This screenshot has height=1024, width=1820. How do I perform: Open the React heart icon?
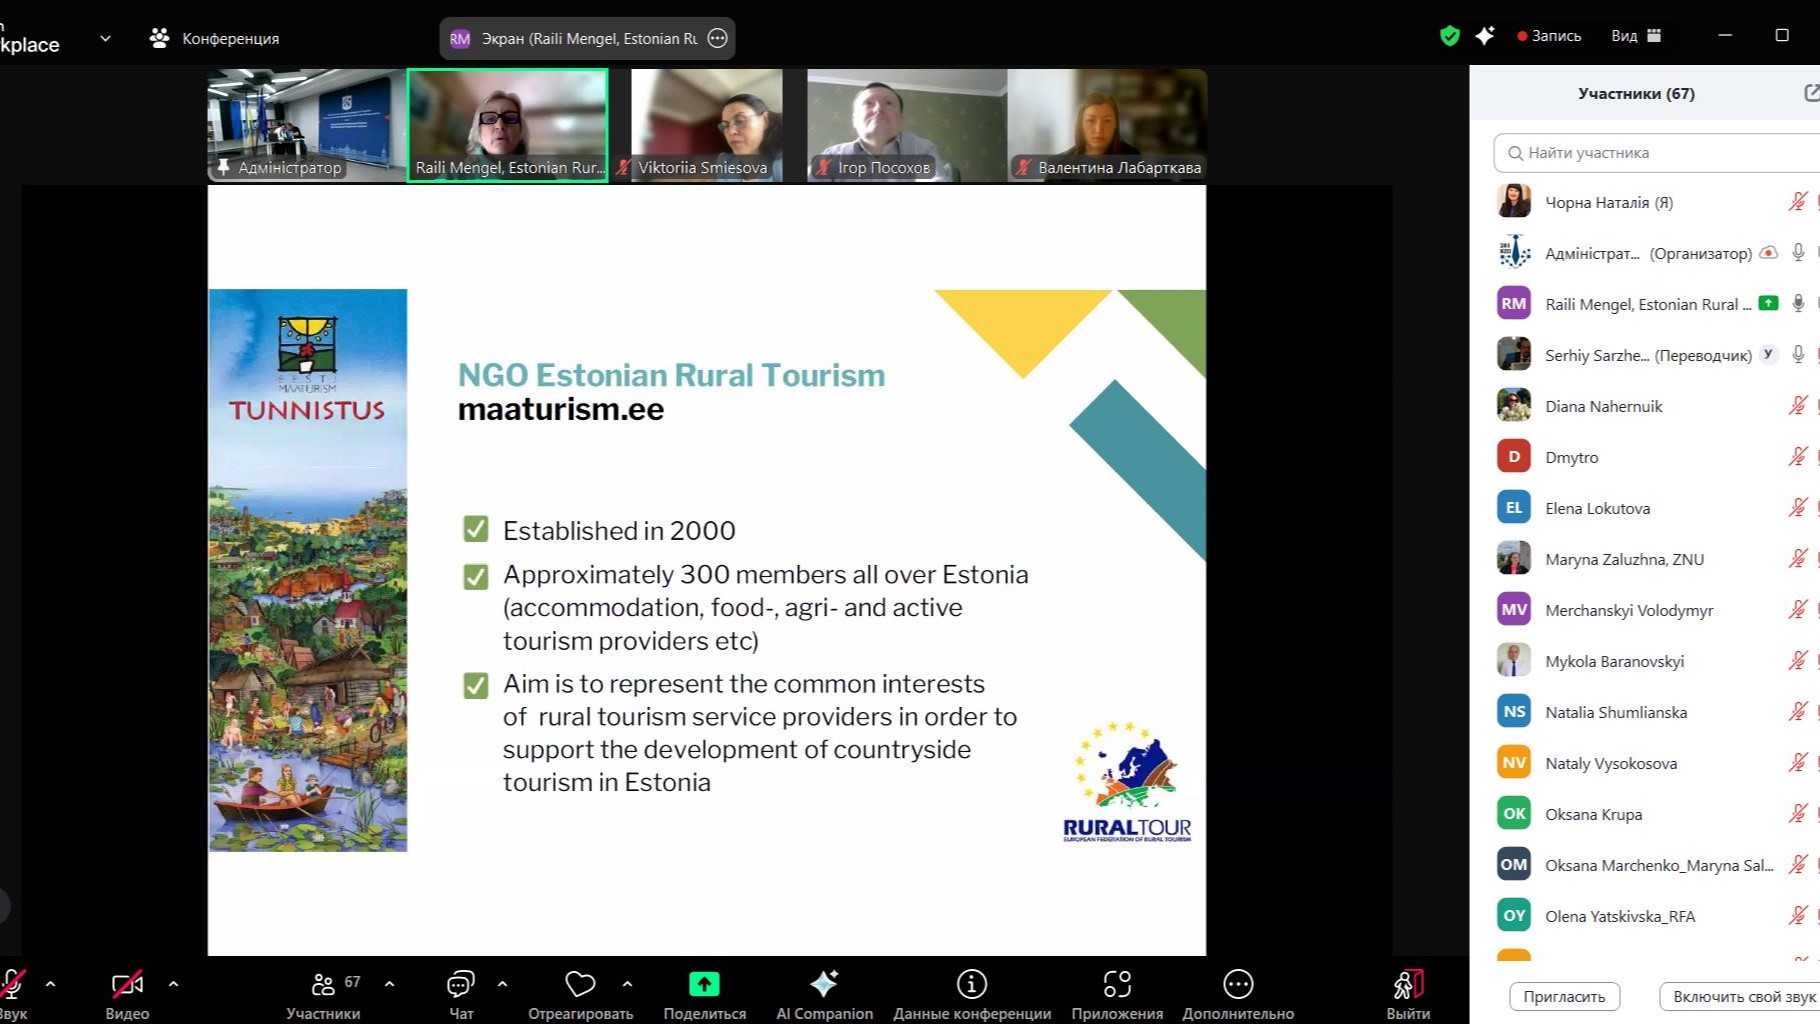580,985
